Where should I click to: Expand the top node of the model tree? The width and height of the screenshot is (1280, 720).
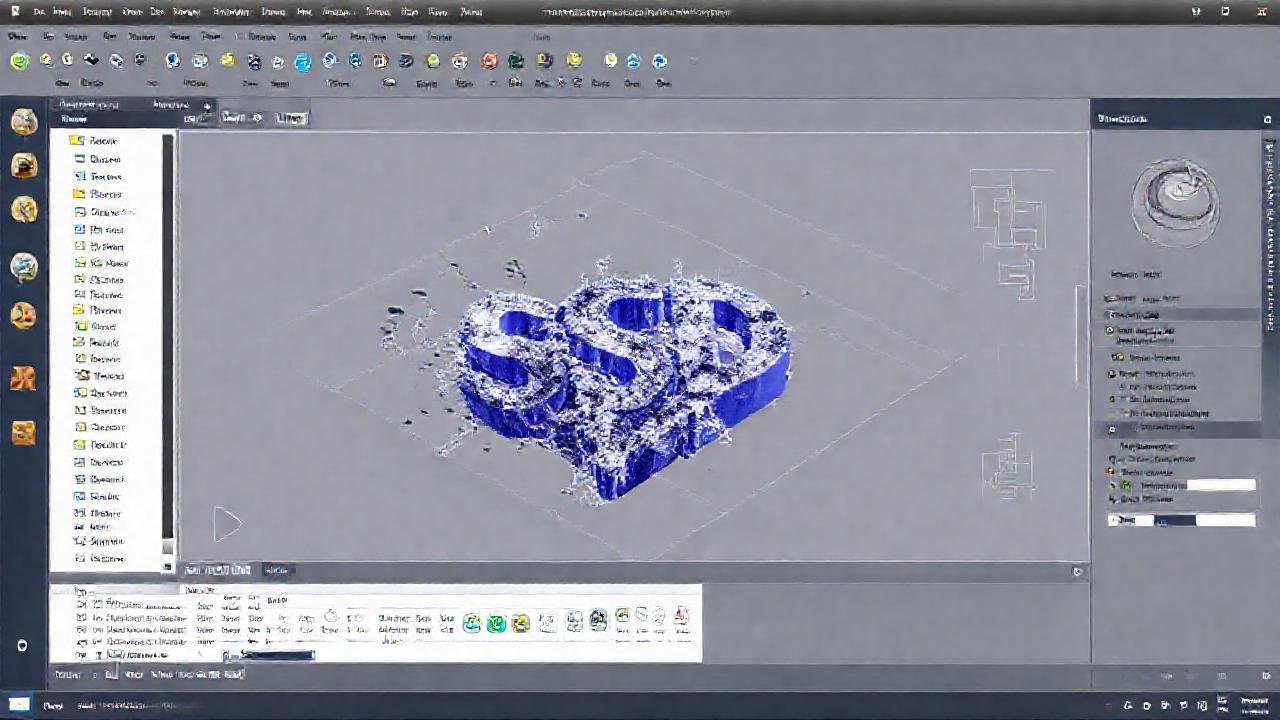click(x=68, y=141)
